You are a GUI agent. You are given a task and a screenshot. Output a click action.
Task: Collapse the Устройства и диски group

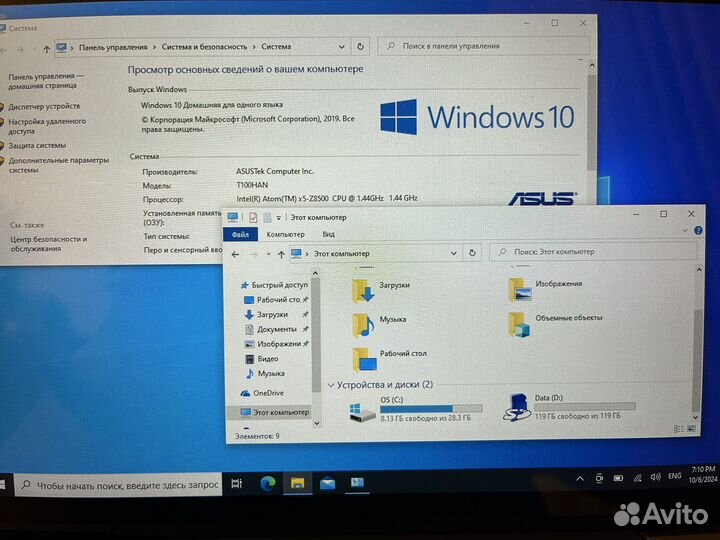[331, 385]
